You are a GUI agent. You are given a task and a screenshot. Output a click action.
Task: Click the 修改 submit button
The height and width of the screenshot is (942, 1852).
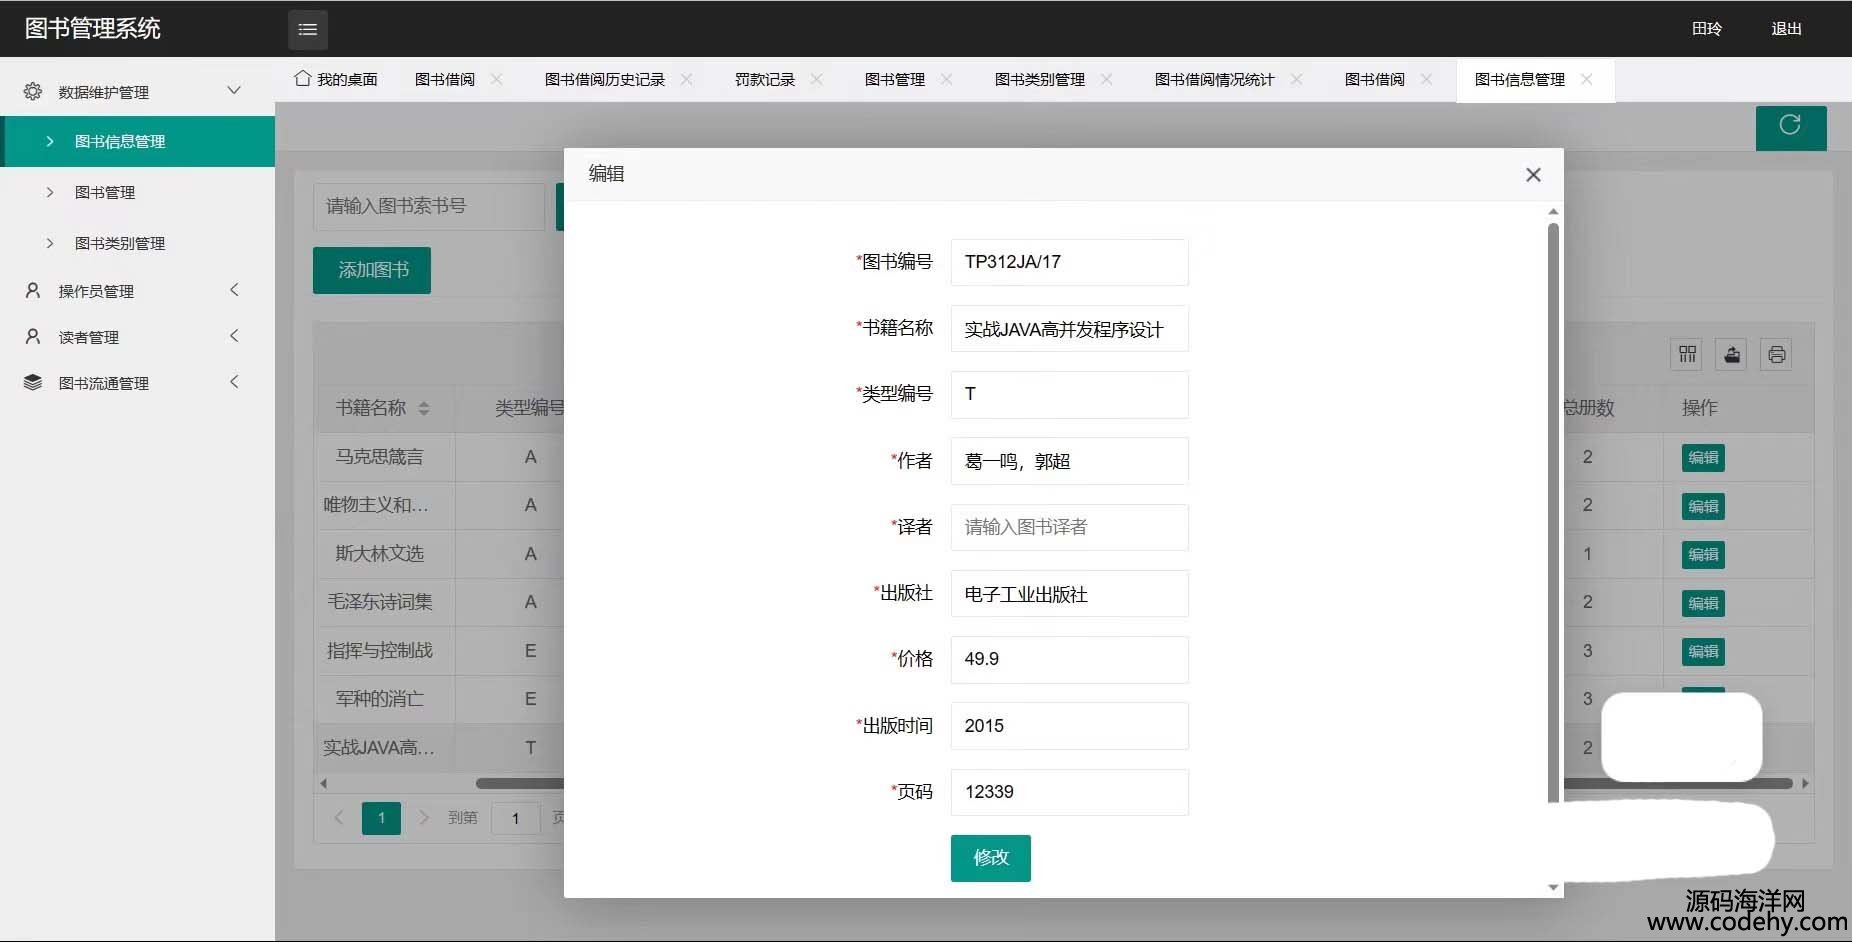pos(990,858)
